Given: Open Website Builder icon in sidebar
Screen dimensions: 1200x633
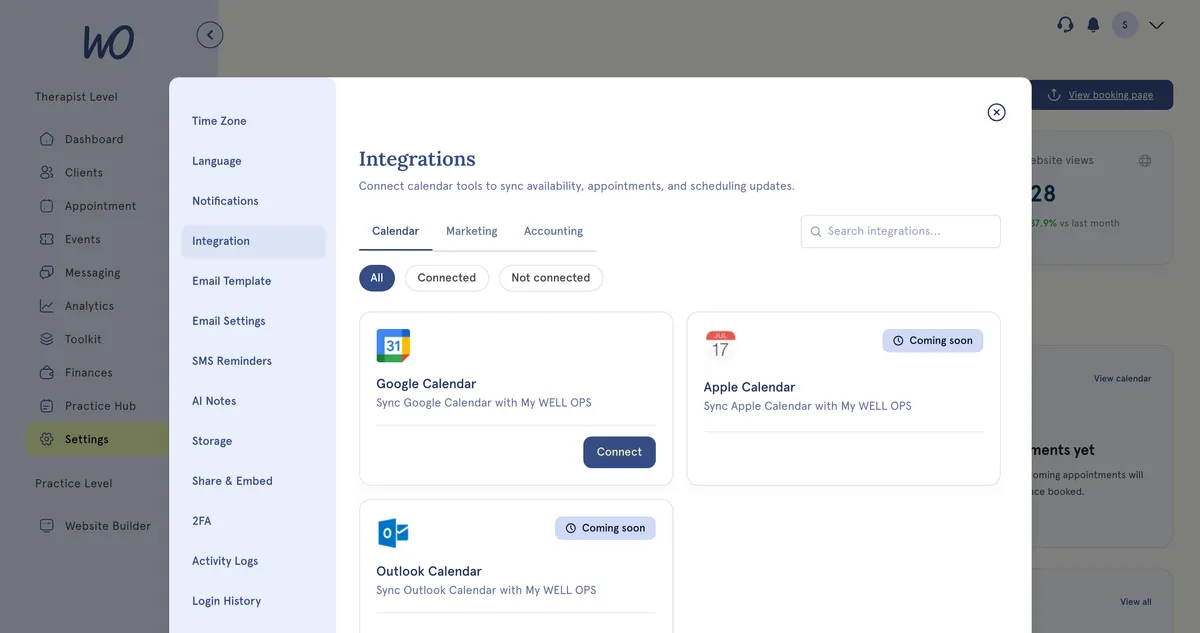Looking at the screenshot, I should pyautogui.click(x=47, y=526).
